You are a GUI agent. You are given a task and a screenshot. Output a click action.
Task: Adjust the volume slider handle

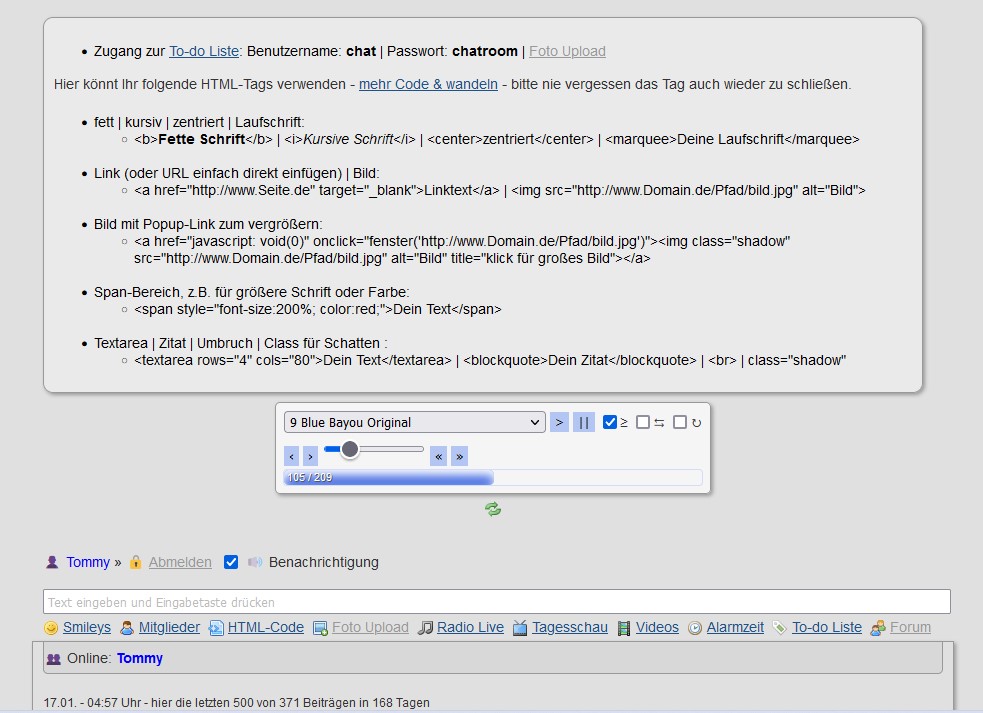[x=349, y=449]
